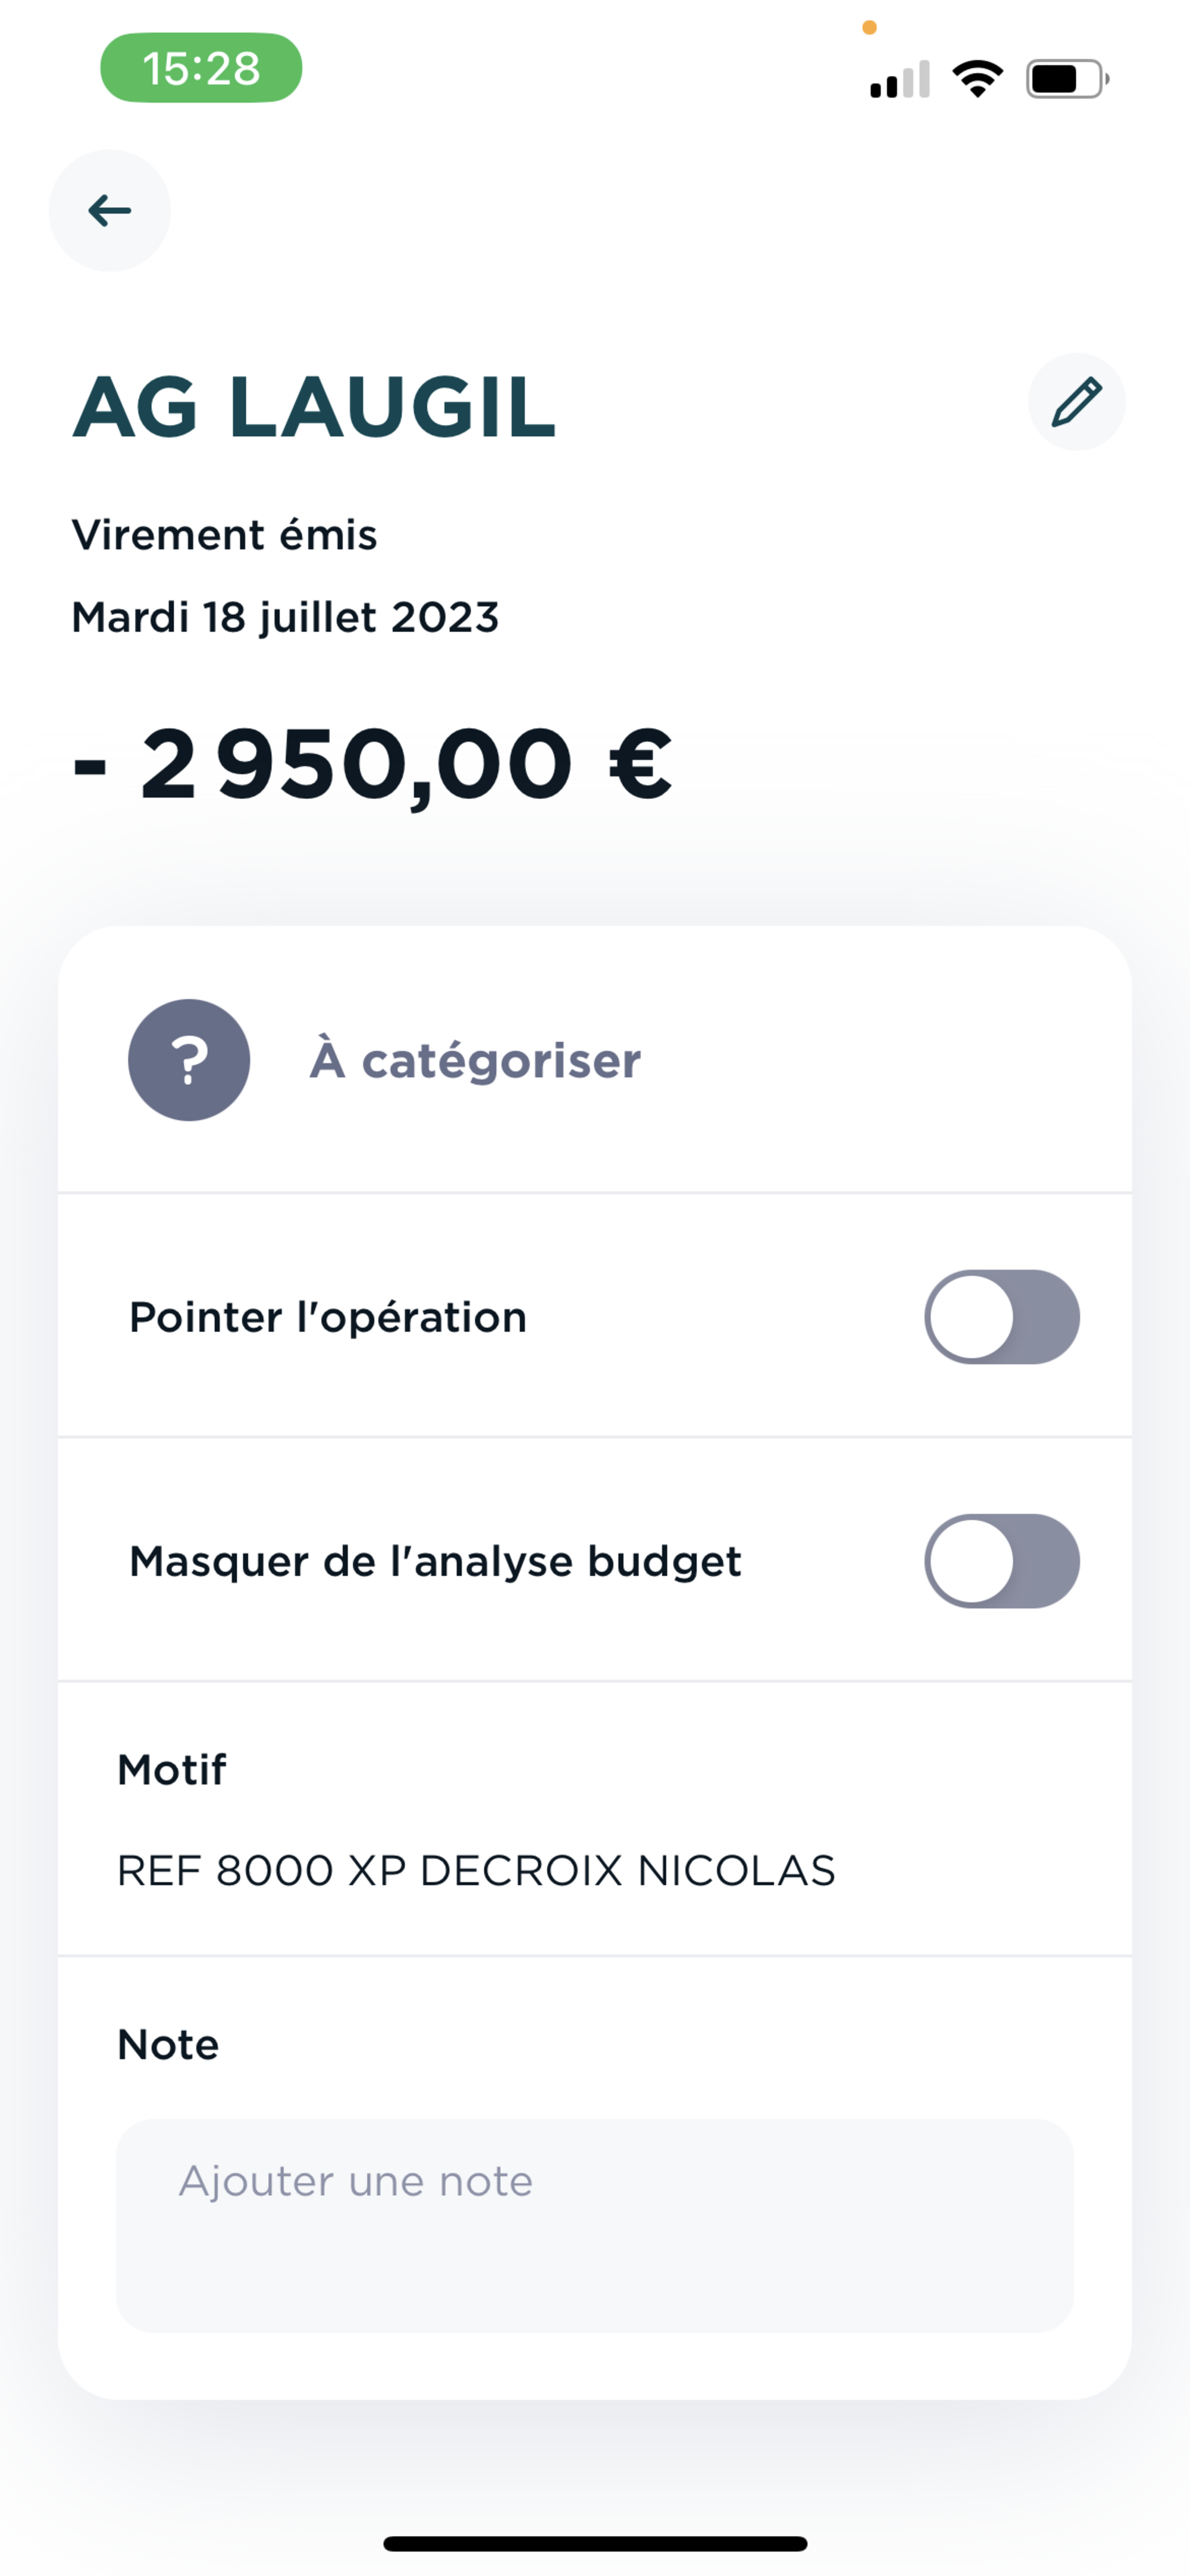Tap the Masquer de l'analyse budget label

tap(435, 1561)
